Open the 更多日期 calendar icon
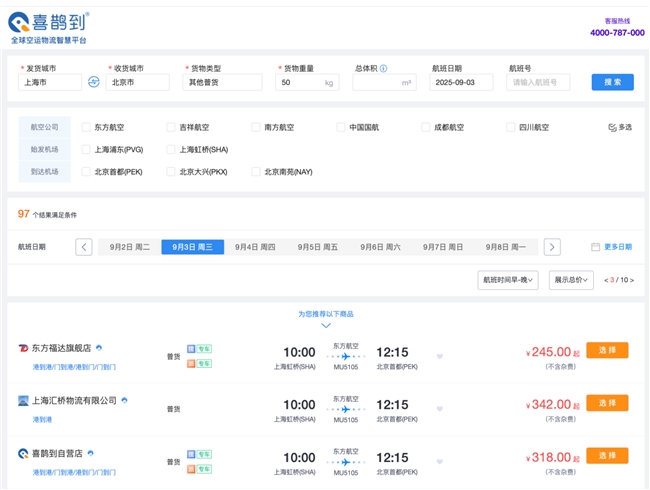Image resolution: width=650 pixels, height=490 pixels. click(596, 247)
